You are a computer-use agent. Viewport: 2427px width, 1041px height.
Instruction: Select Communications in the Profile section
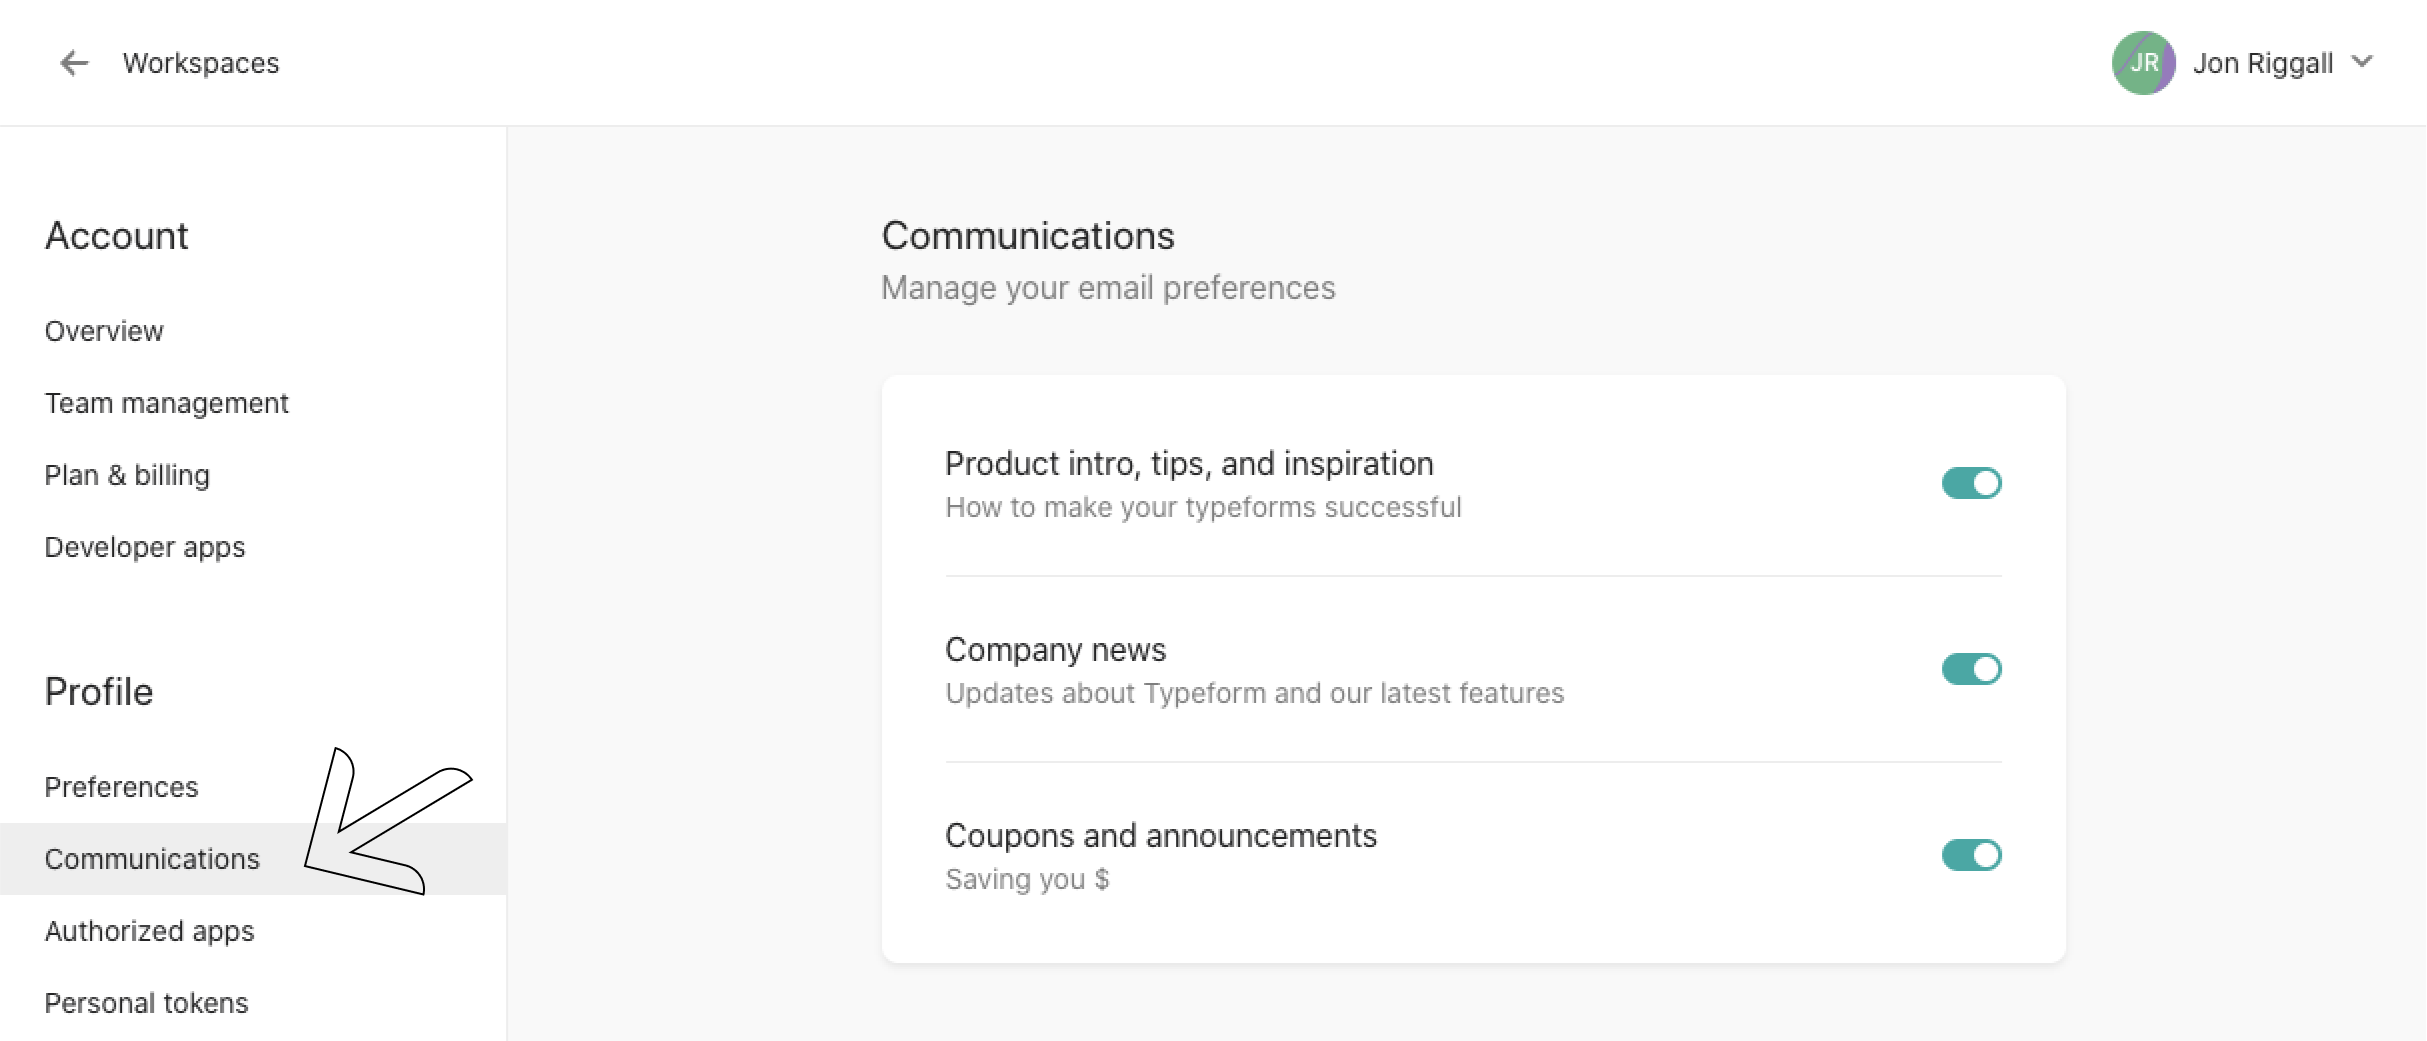click(x=151, y=858)
